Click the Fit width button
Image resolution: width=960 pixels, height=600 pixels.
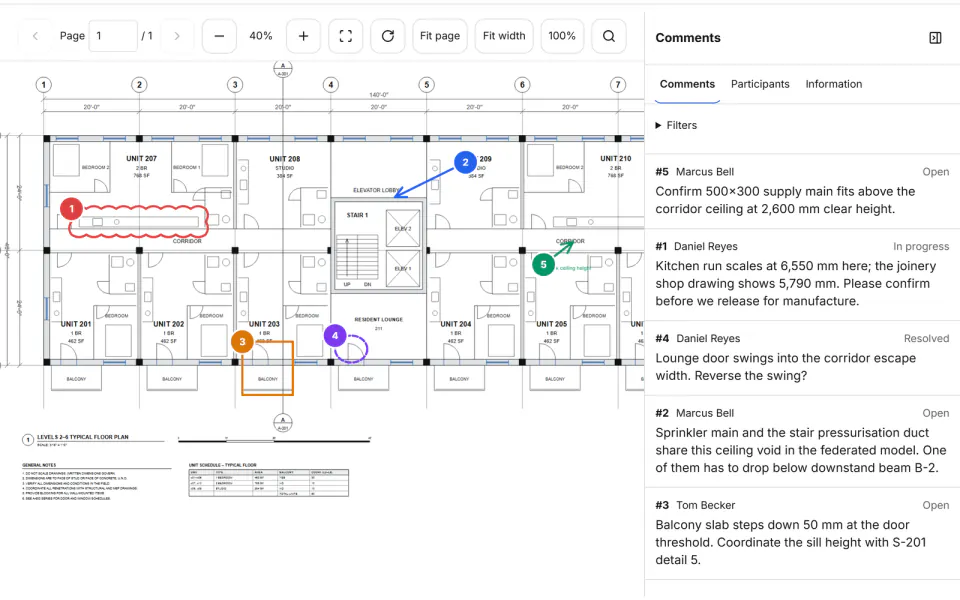coord(504,36)
